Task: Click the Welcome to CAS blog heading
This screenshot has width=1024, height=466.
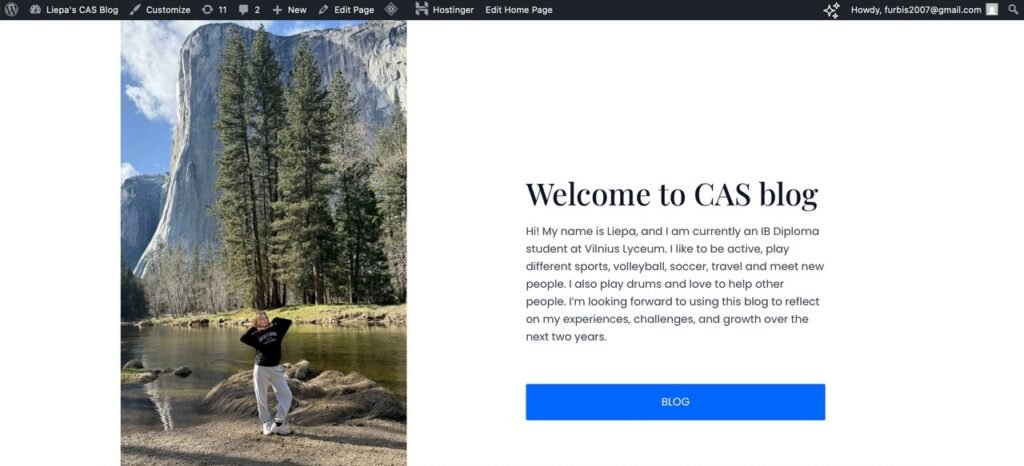Action: point(672,194)
